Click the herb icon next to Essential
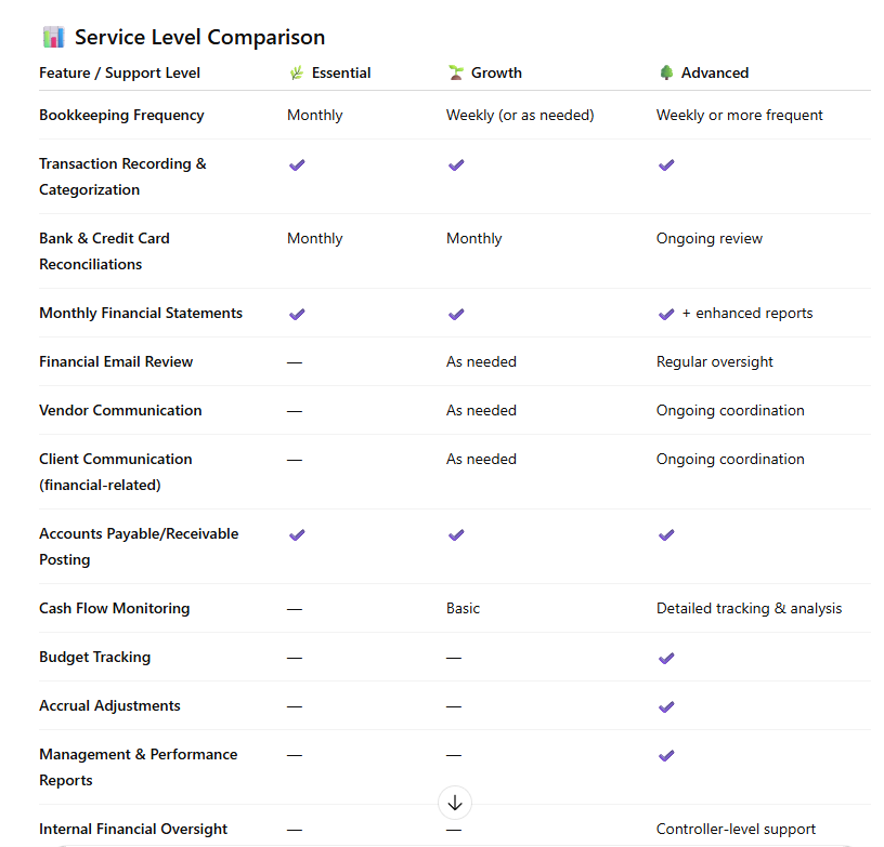The width and height of the screenshot is (884, 847). (296, 73)
